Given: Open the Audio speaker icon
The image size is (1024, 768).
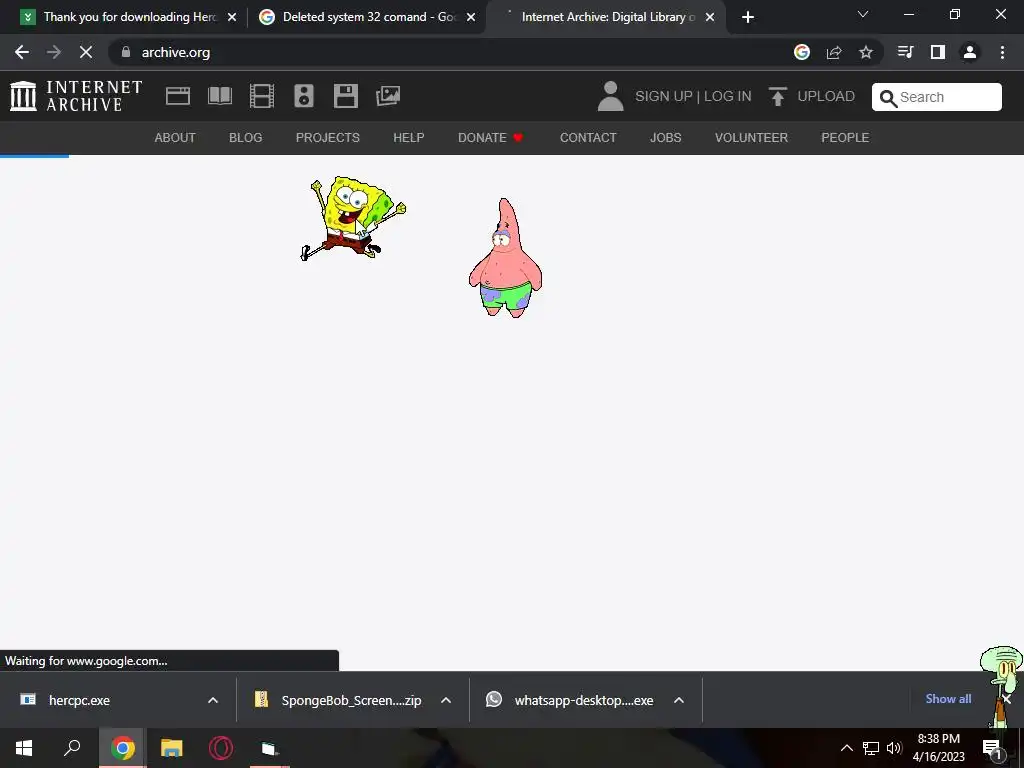Looking at the screenshot, I should 304,96.
